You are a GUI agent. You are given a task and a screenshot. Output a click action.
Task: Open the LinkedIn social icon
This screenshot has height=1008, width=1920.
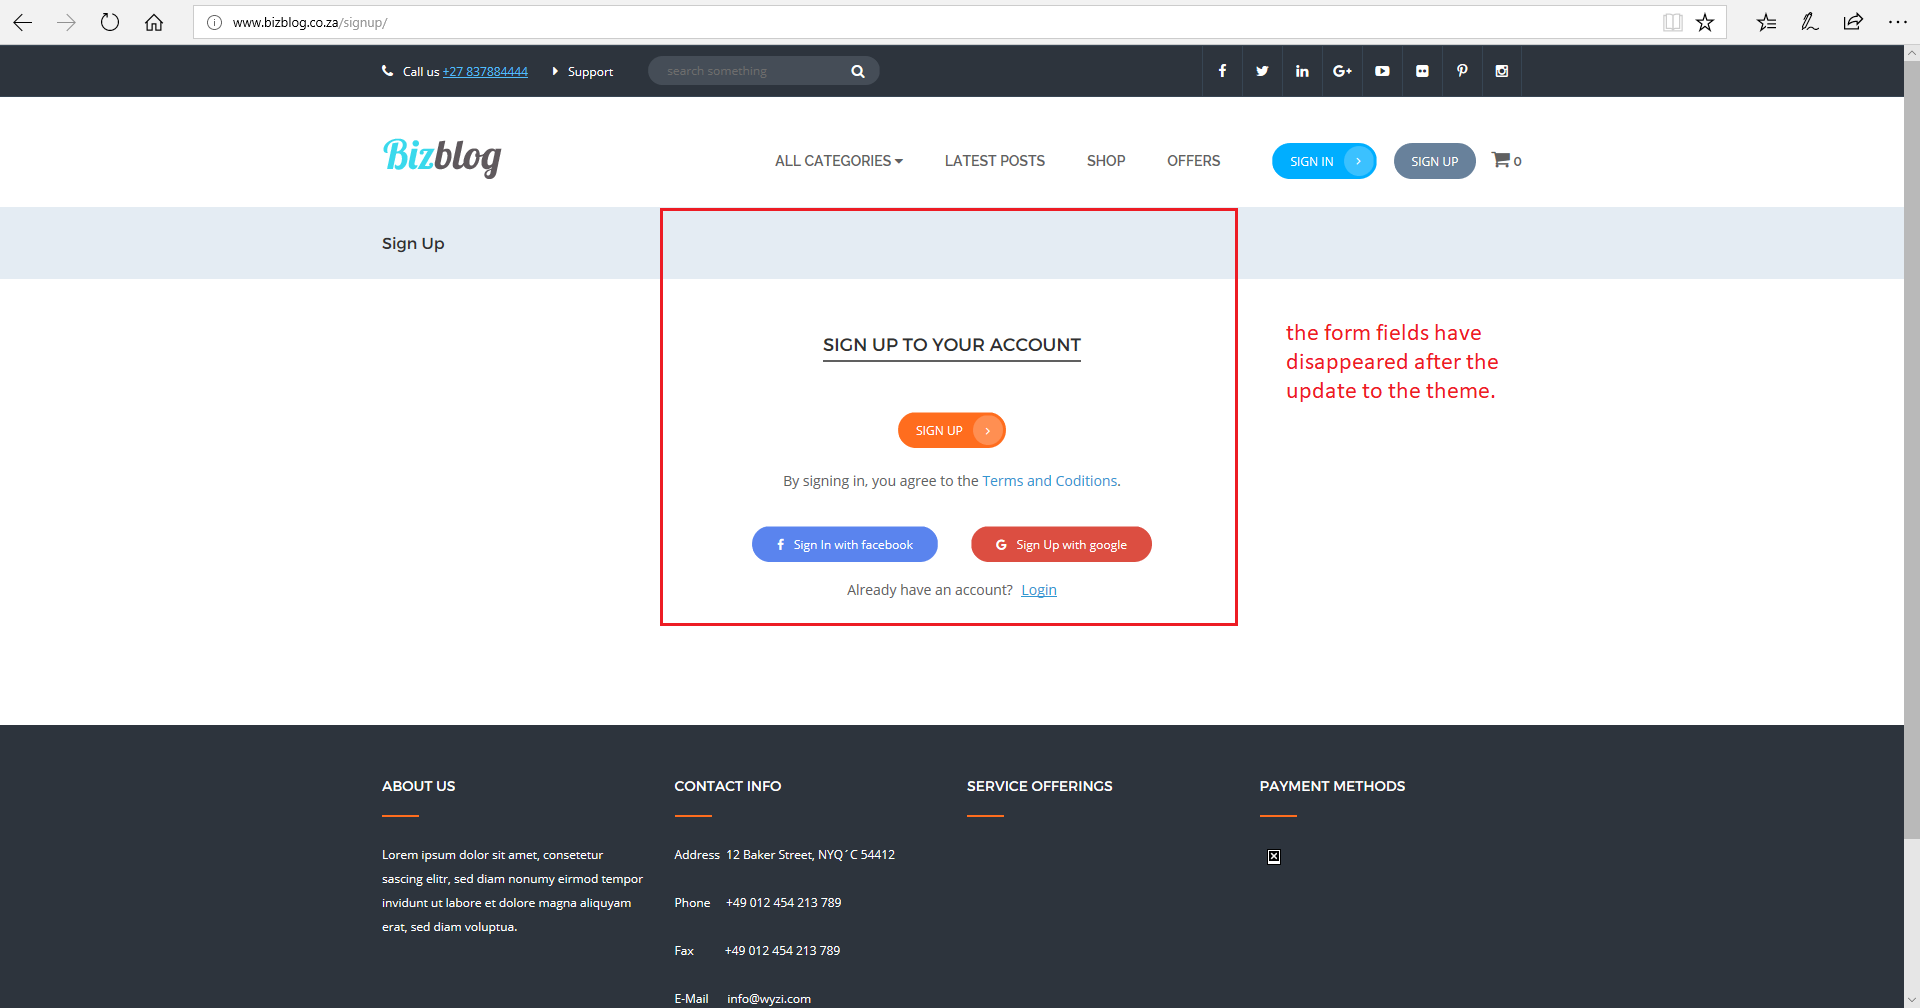tap(1301, 70)
